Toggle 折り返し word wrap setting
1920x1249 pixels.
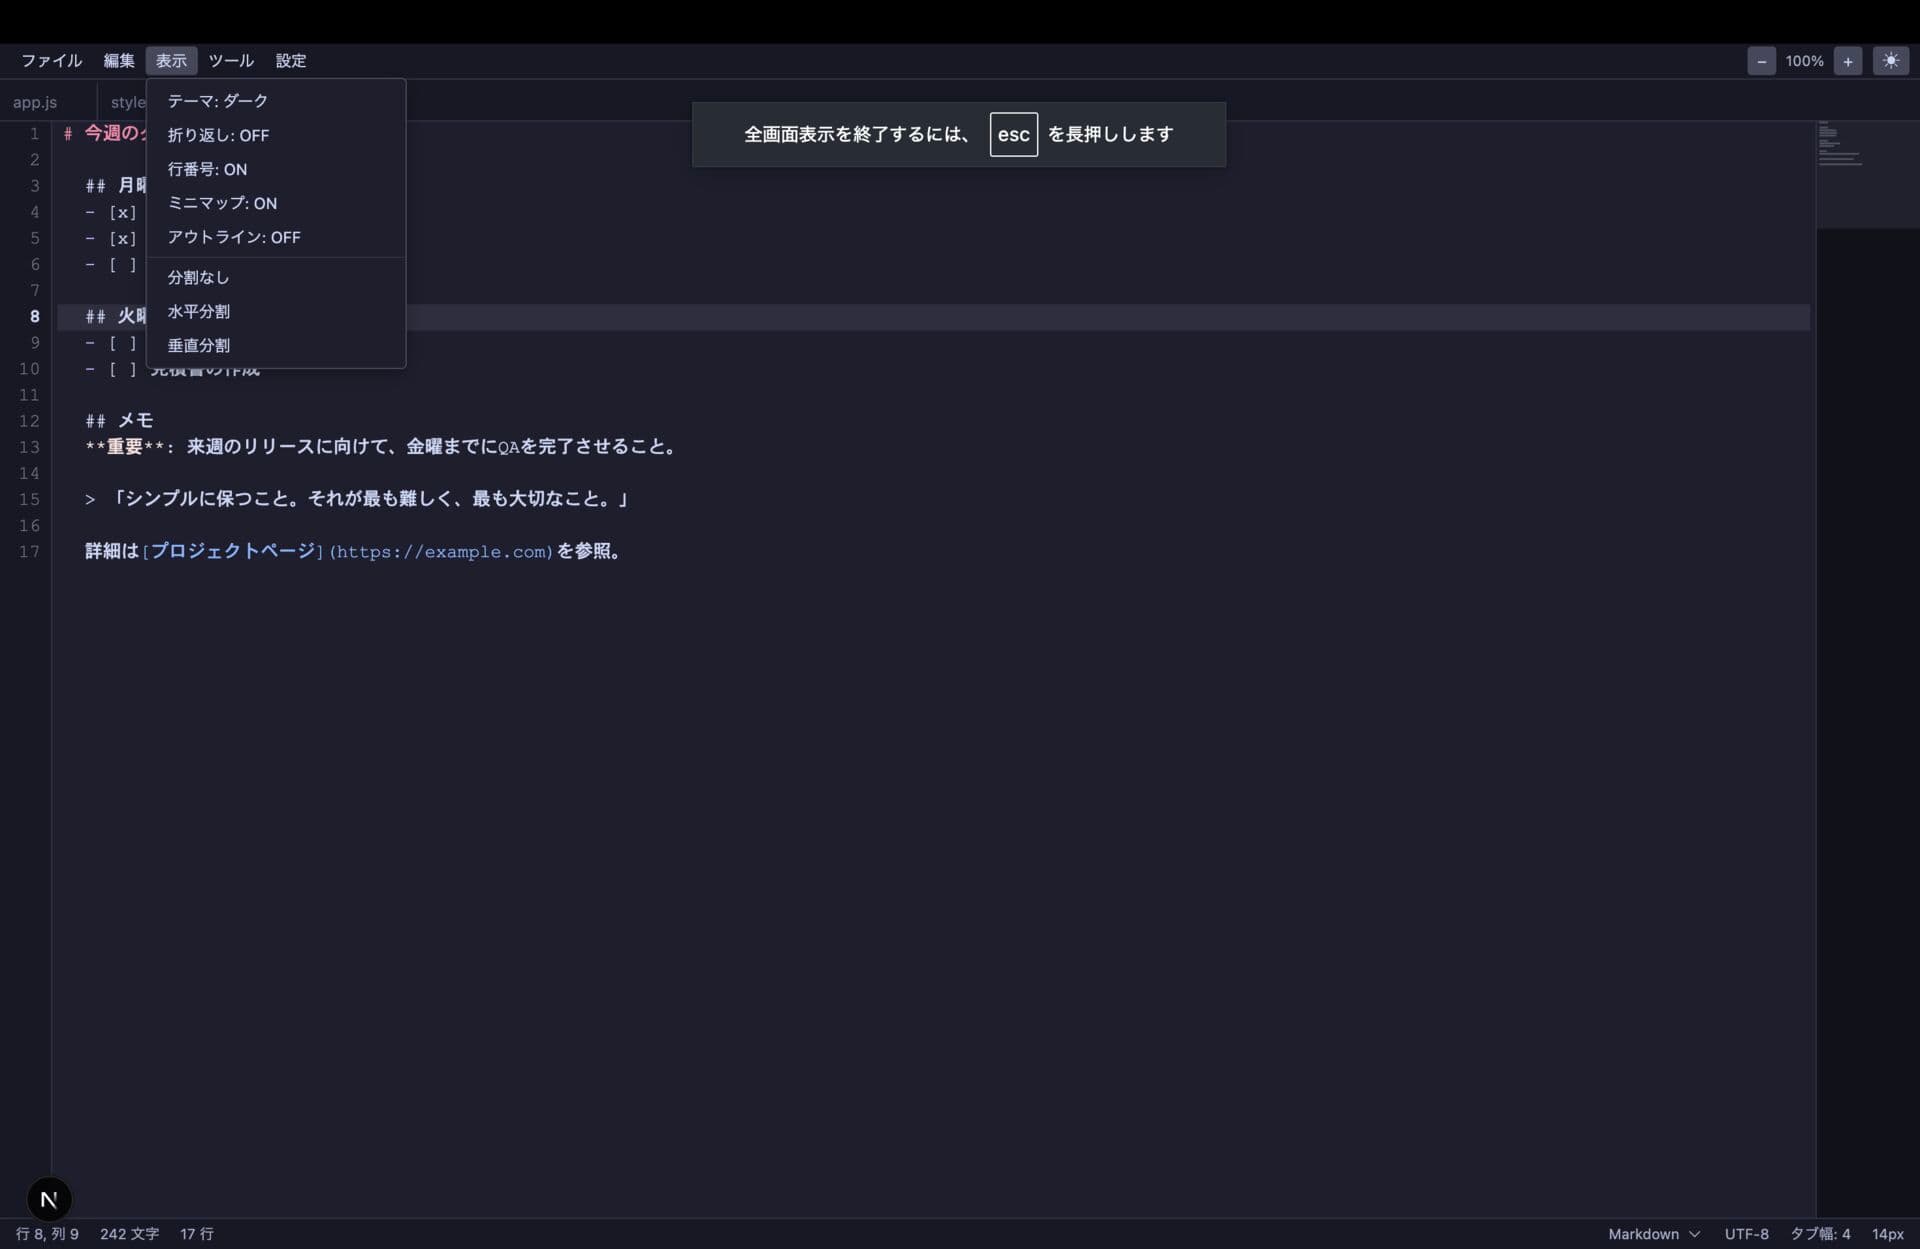pyautogui.click(x=218, y=135)
